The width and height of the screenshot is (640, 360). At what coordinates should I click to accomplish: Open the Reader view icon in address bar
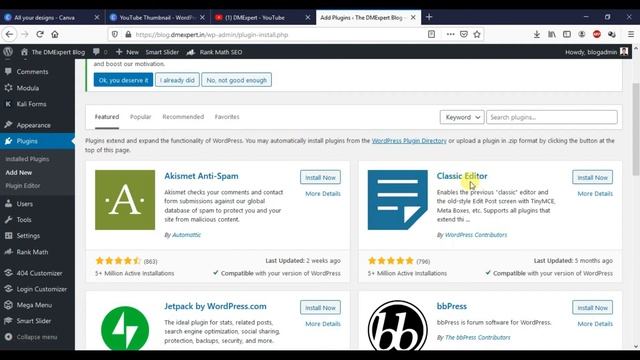431,34
